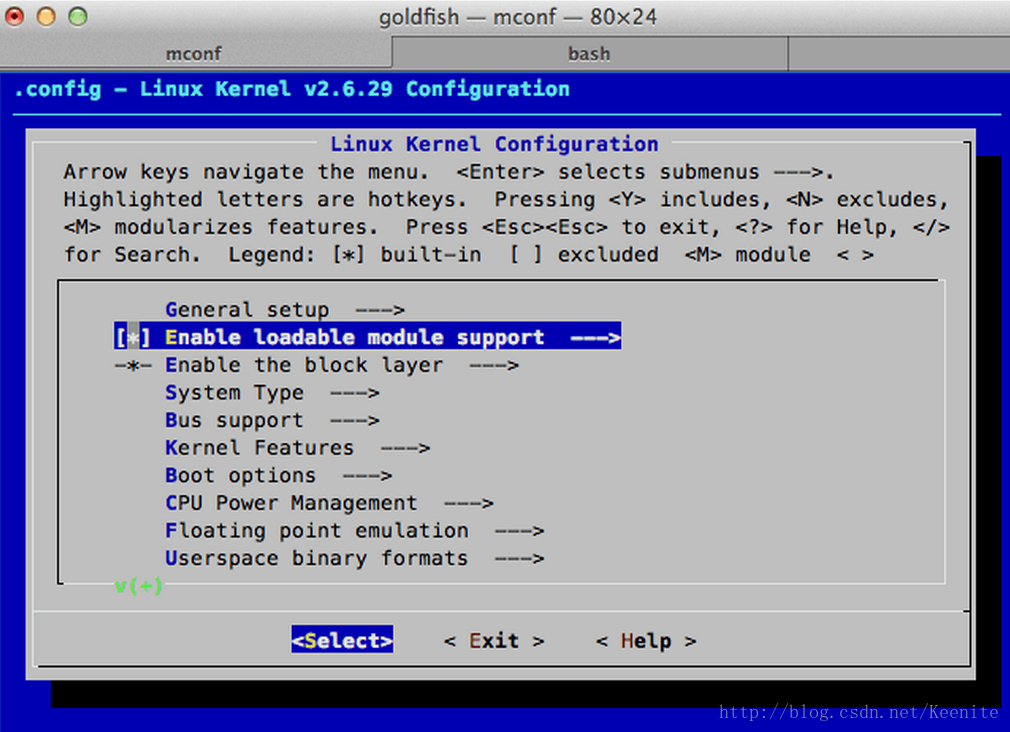
Task: Click the arrow after Userspace binary formats
Action: [x=520, y=559]
